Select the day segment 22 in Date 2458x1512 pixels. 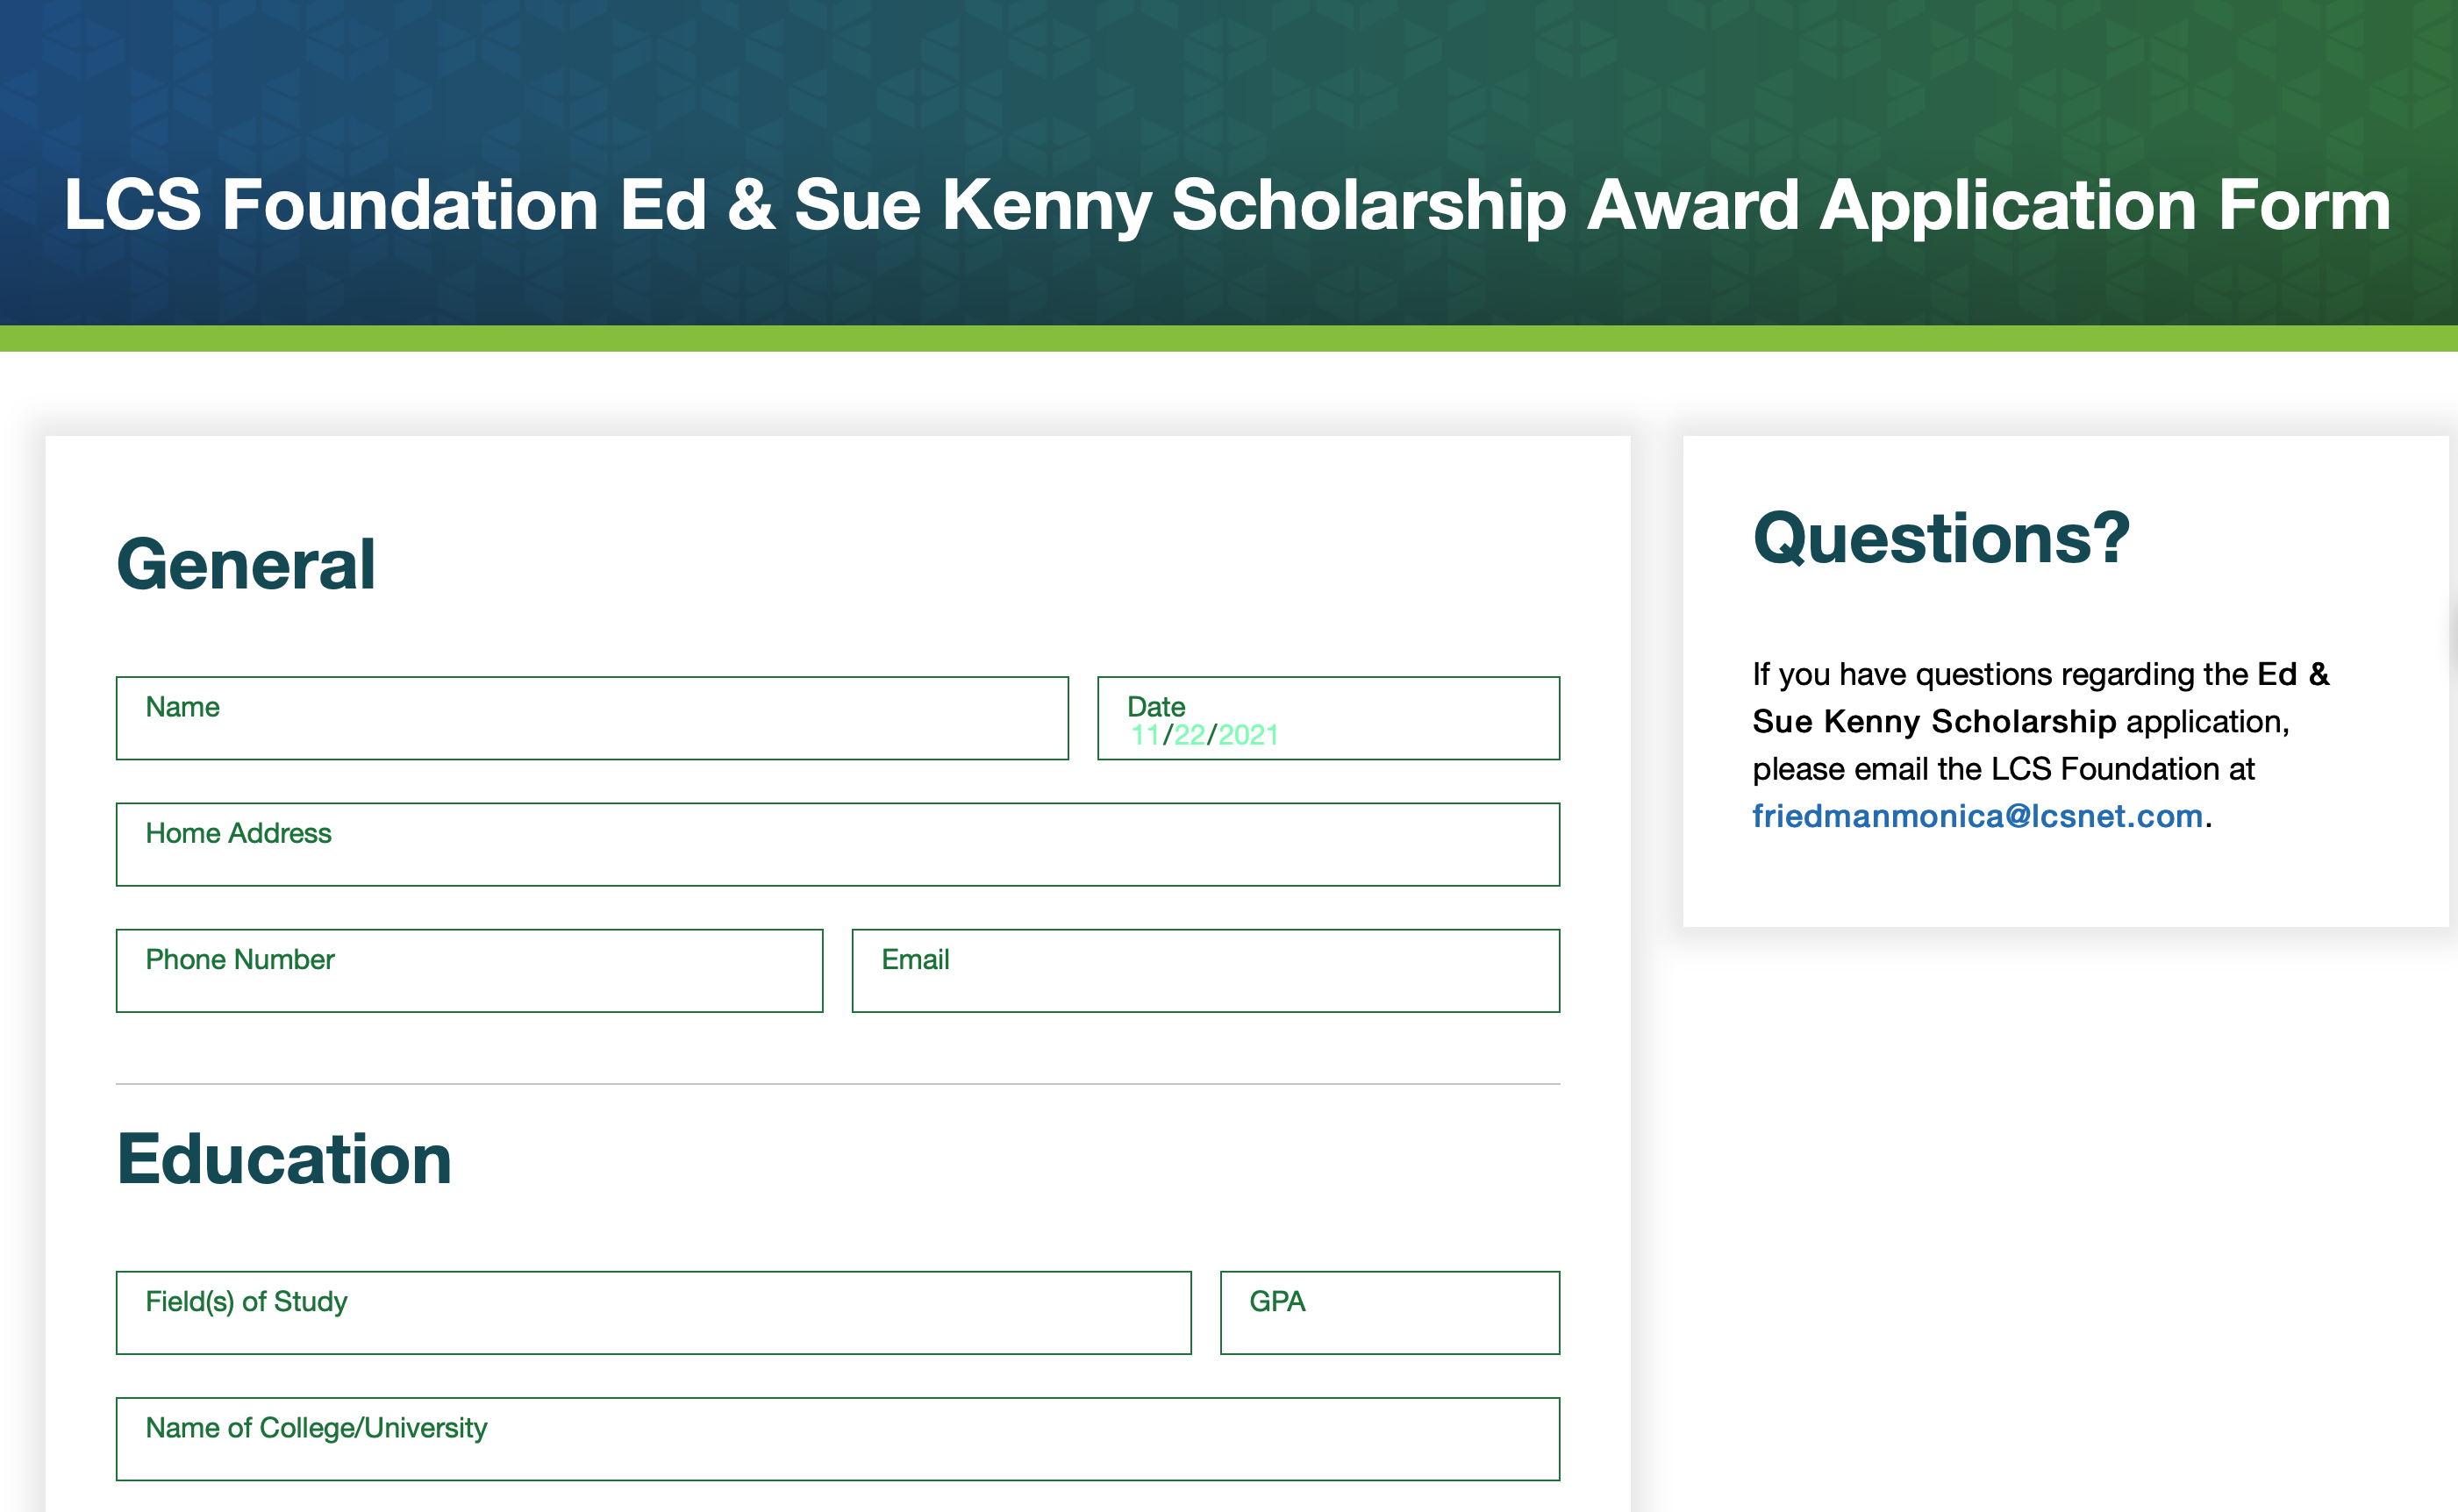point(1189,735)
